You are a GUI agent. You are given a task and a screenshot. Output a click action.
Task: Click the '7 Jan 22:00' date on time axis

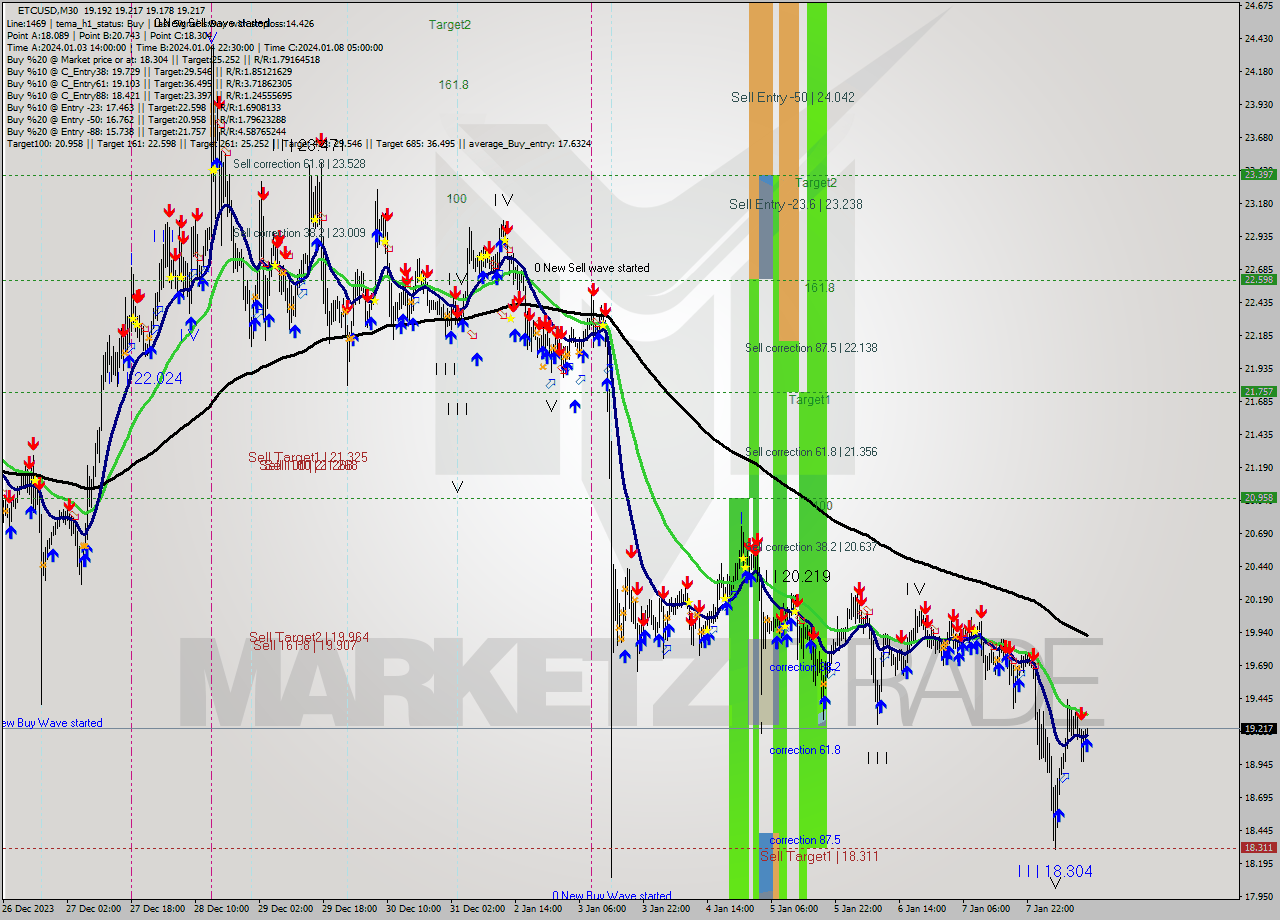point(1050,909)
